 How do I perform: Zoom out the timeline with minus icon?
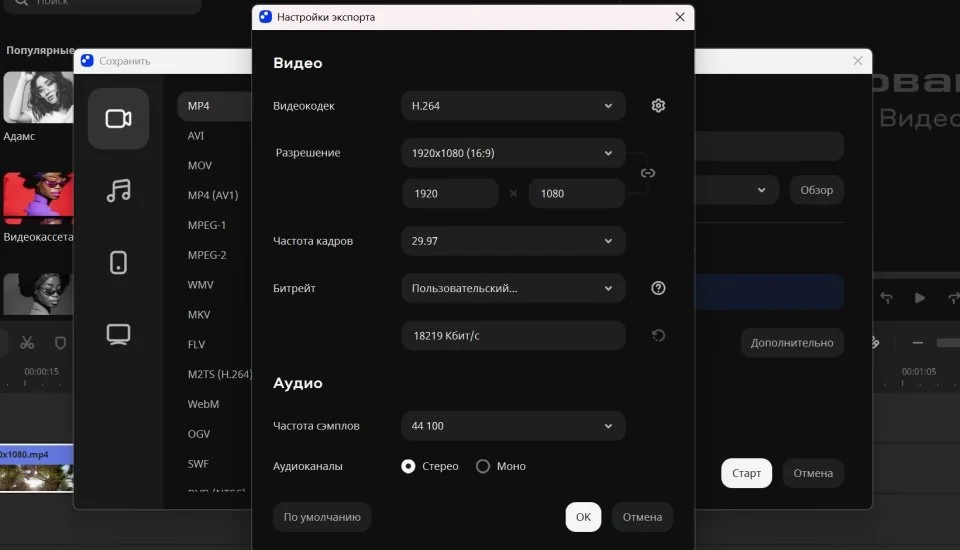pos(917,343)
